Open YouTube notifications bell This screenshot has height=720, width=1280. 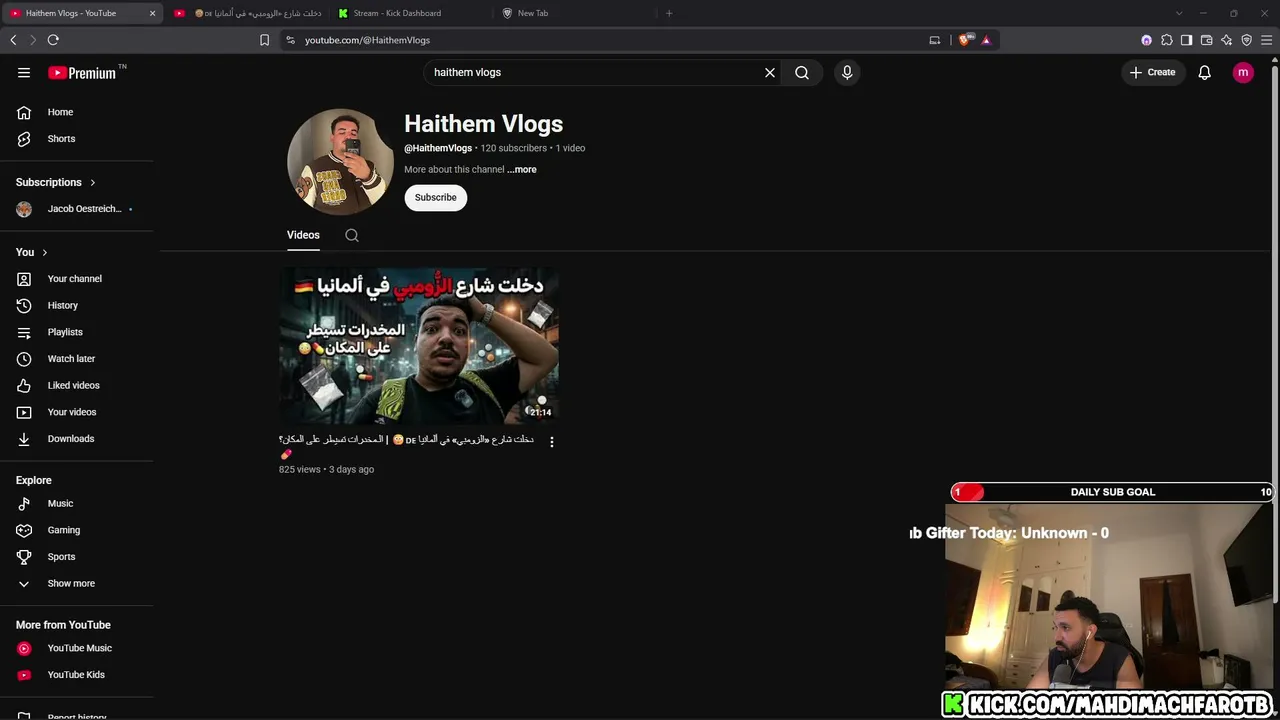[x=1205, y=72]
